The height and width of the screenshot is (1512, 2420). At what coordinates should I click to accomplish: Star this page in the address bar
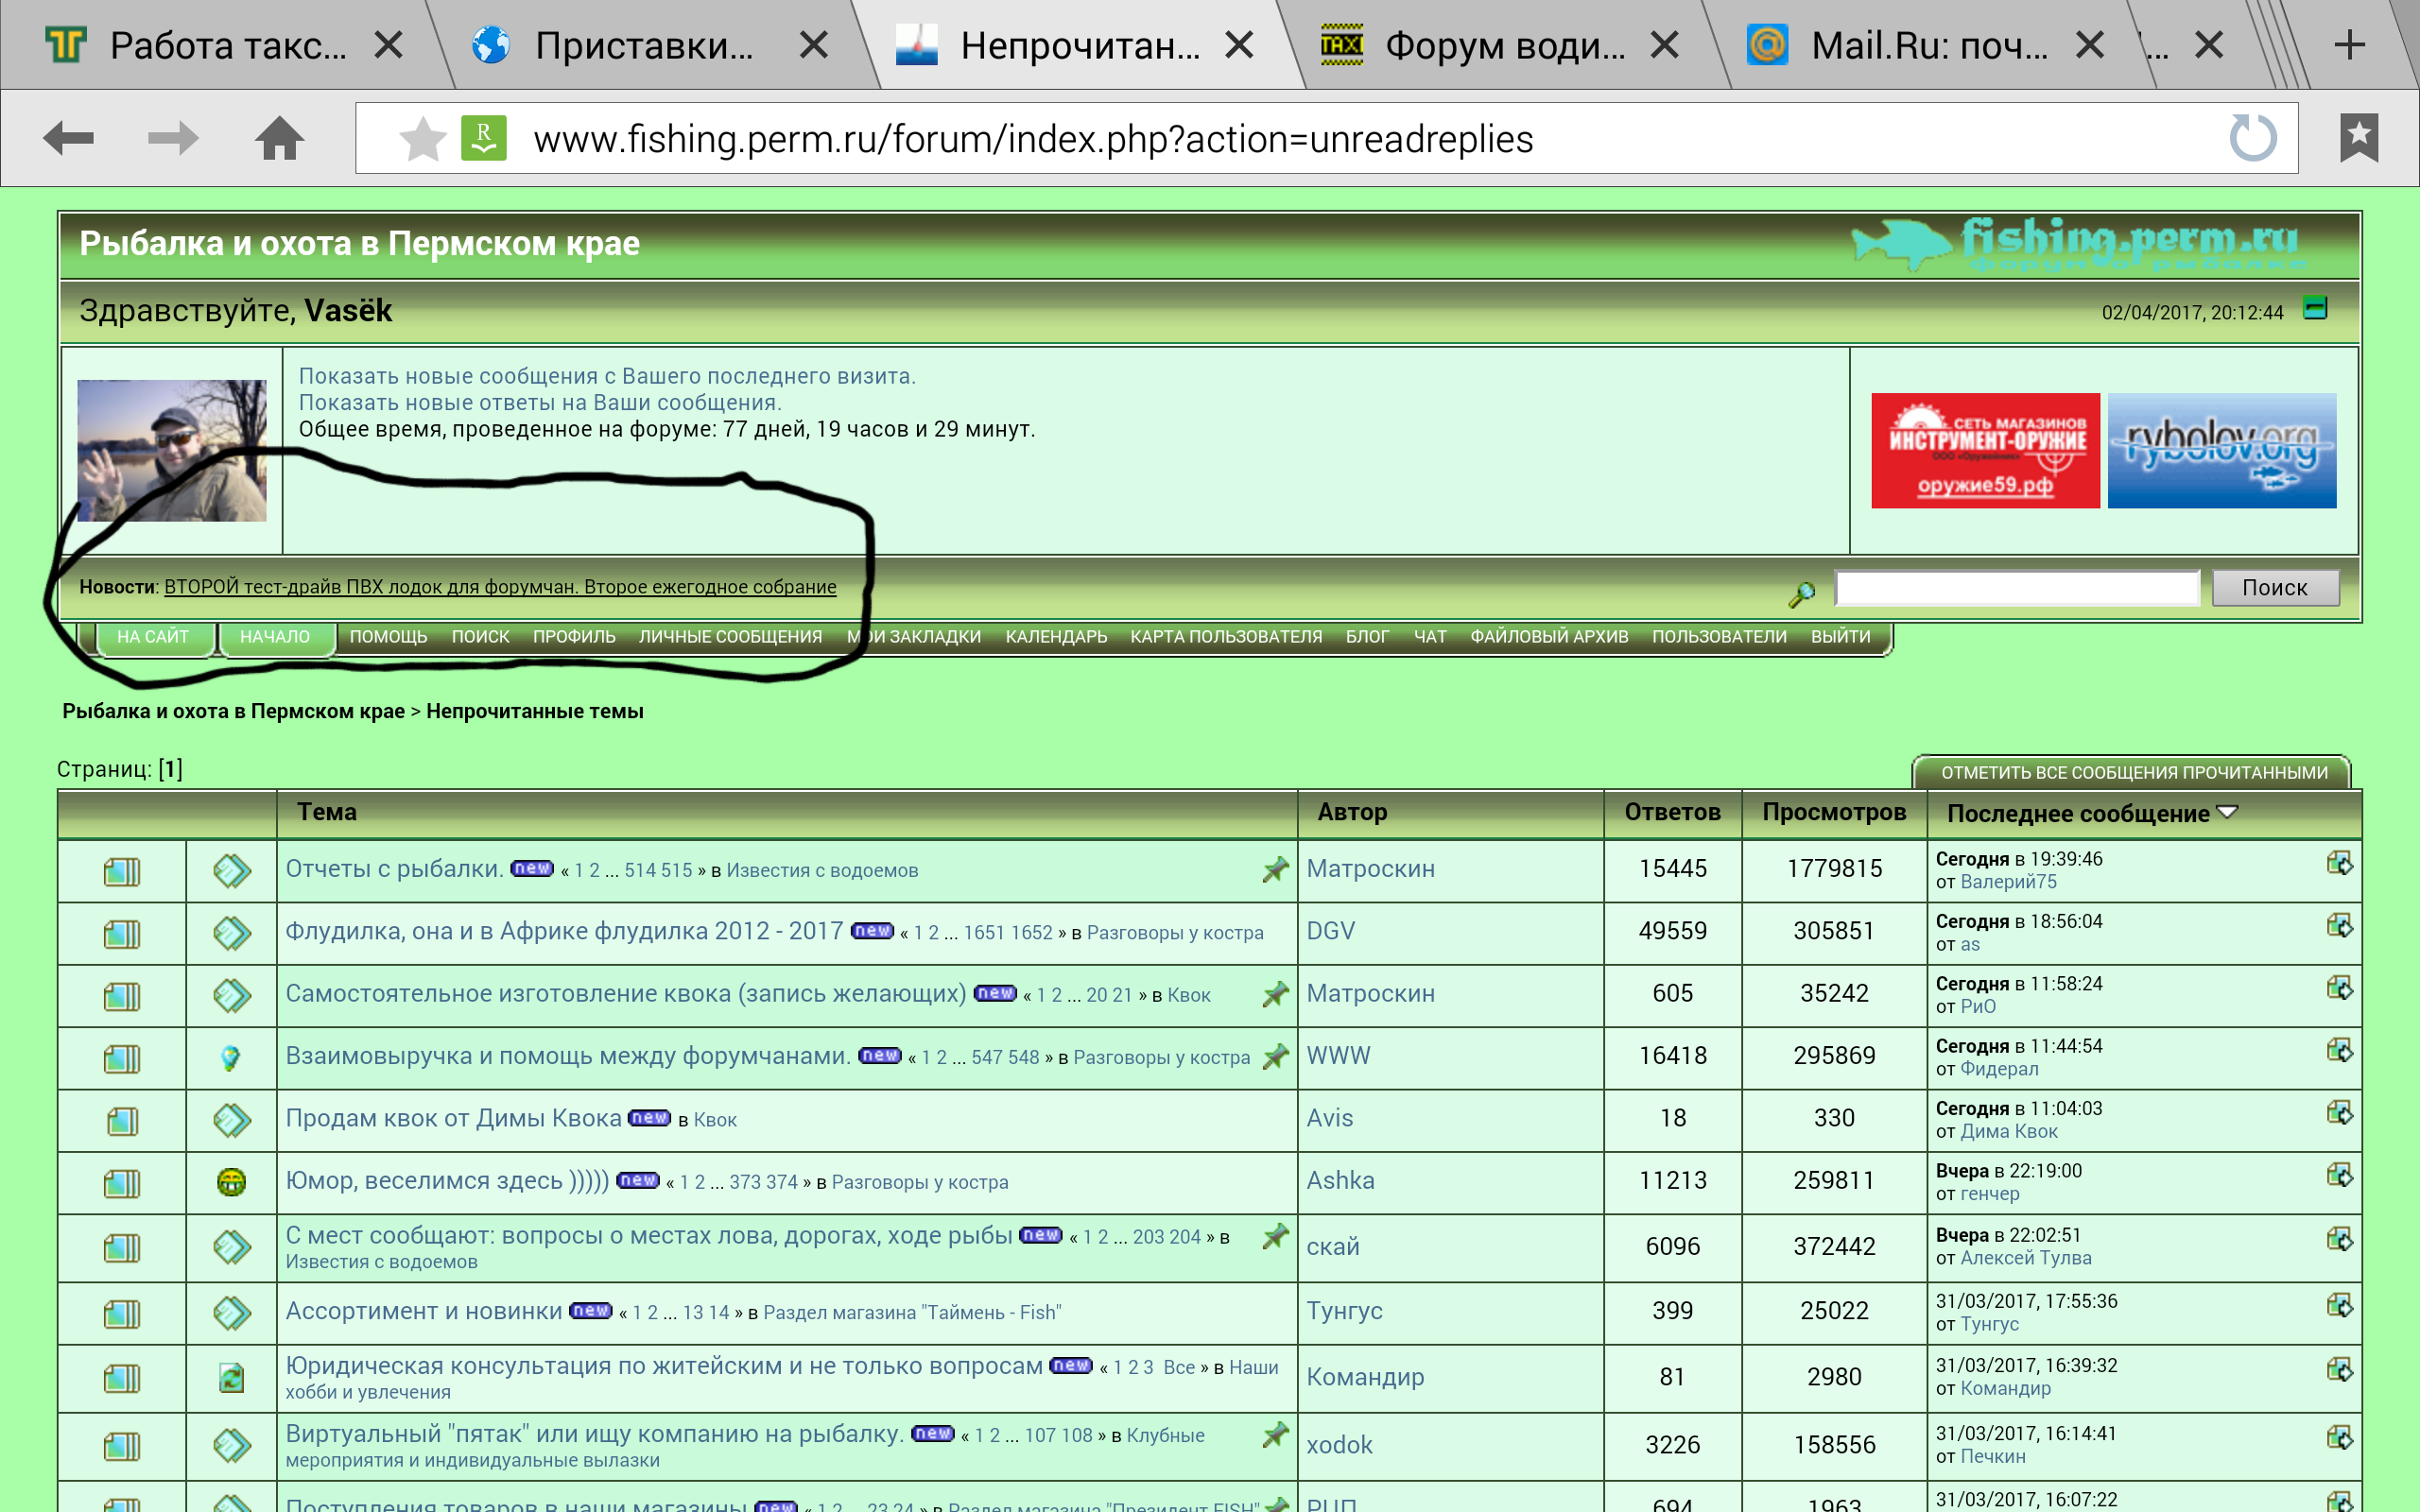pyautogui.click(x=422, y=138)
